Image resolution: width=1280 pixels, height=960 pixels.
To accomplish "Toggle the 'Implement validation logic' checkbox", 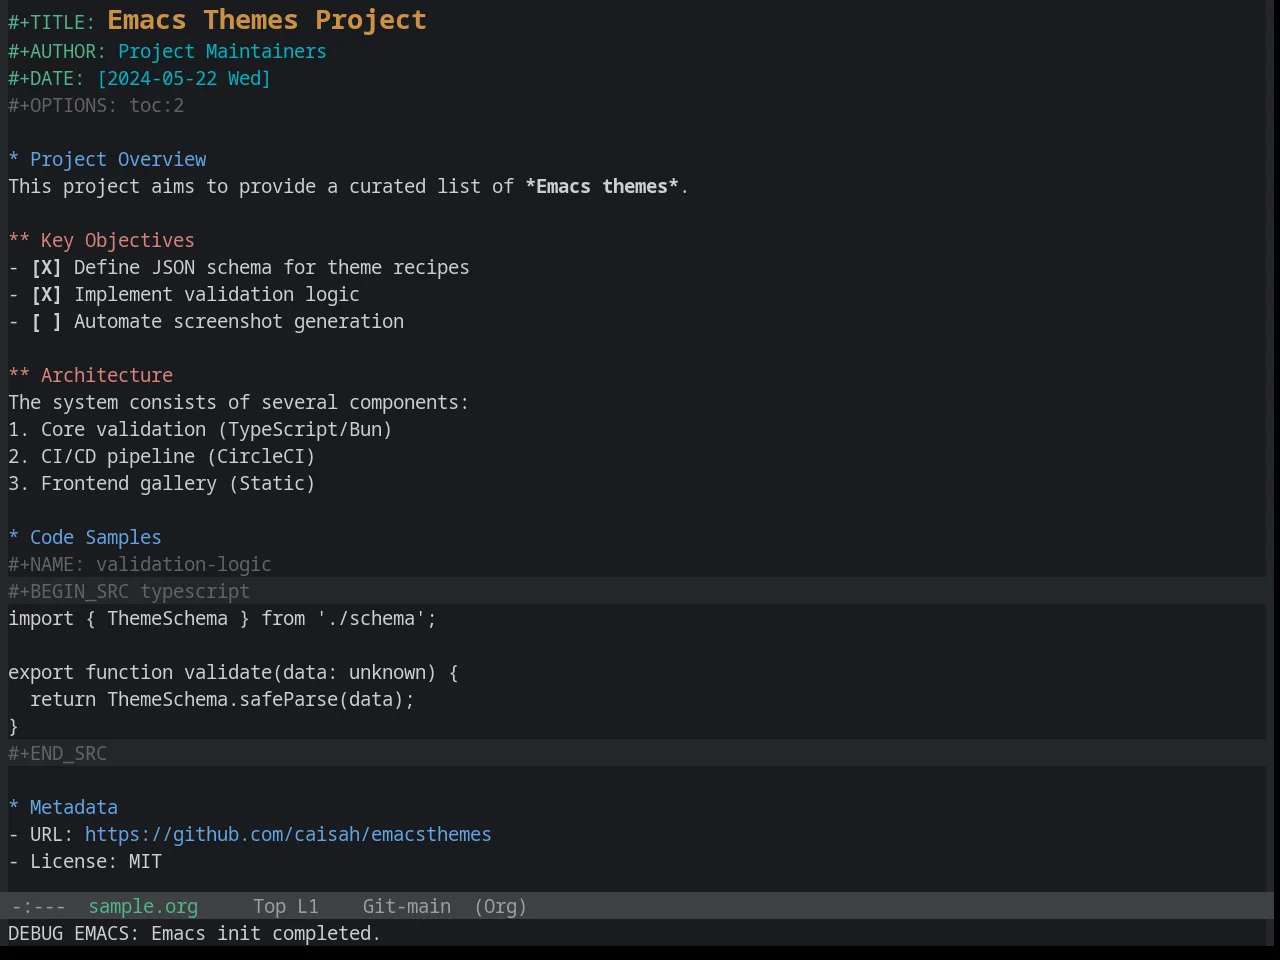I will (x=46, y=295).
